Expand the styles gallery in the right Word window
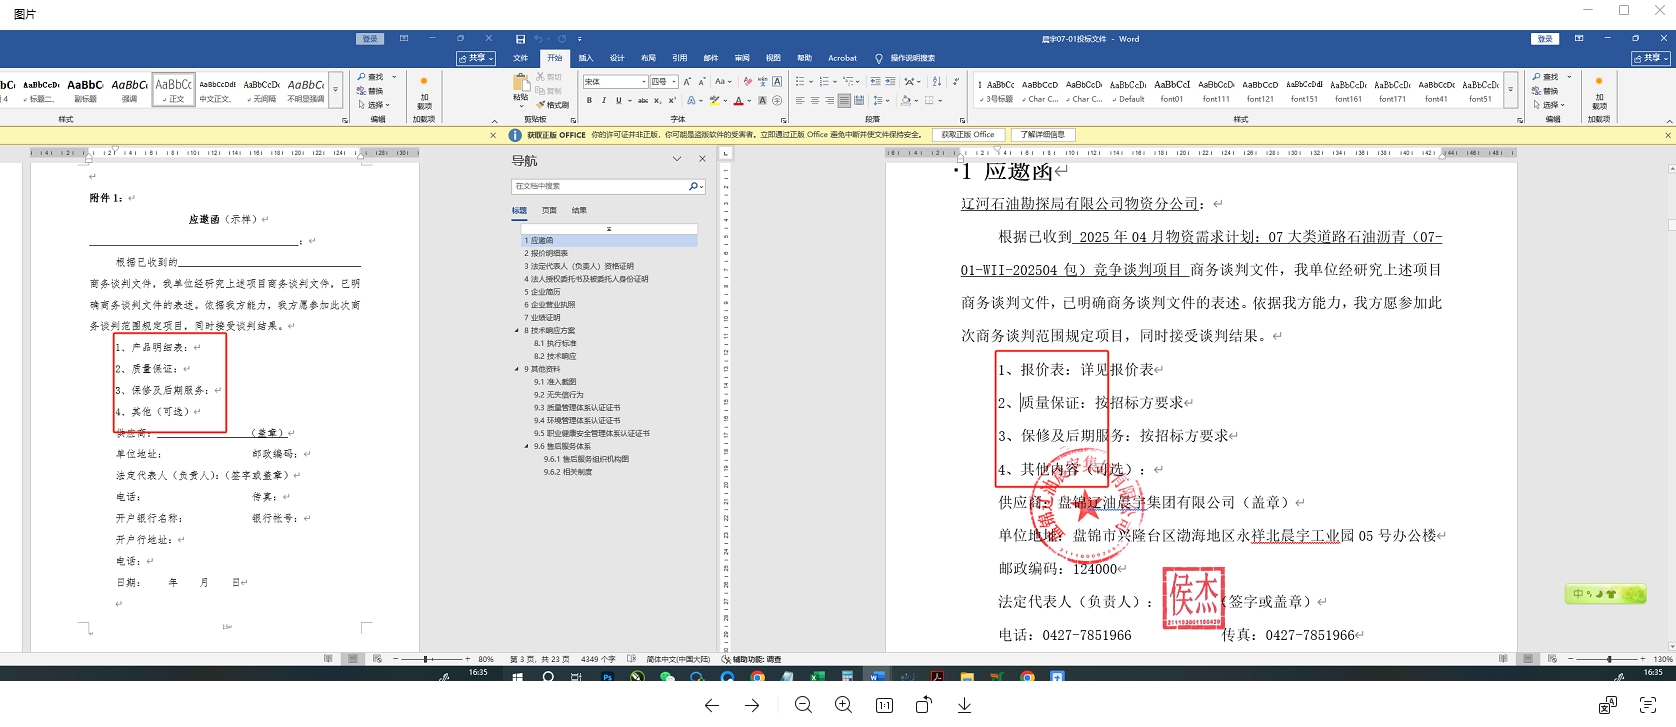Image resolution: width=1676 pixels, height=727 pixels. (x=1510, y=89)
